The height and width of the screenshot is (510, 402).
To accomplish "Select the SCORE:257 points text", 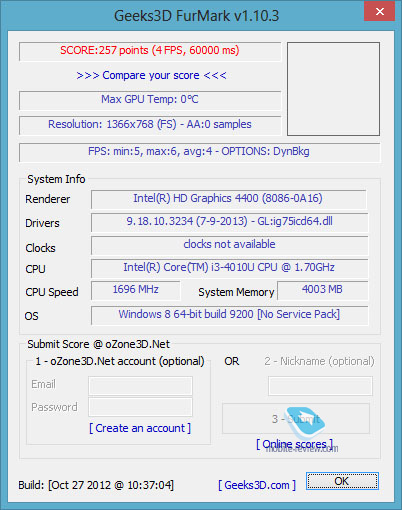I will [x=150, y=50].
